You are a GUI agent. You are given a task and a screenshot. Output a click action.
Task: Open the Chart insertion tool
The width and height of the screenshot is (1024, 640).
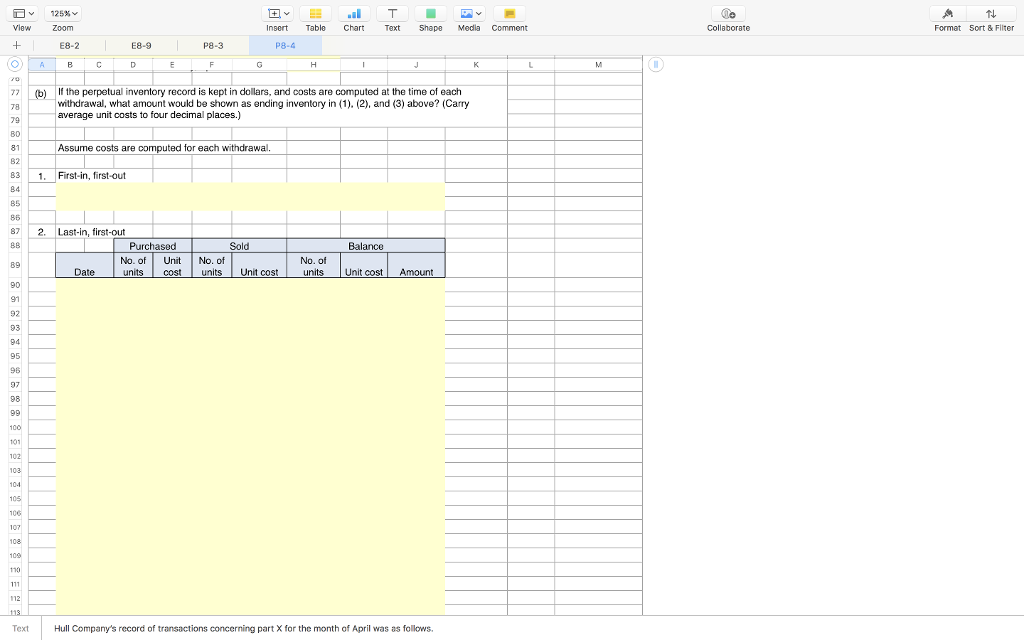353,15
